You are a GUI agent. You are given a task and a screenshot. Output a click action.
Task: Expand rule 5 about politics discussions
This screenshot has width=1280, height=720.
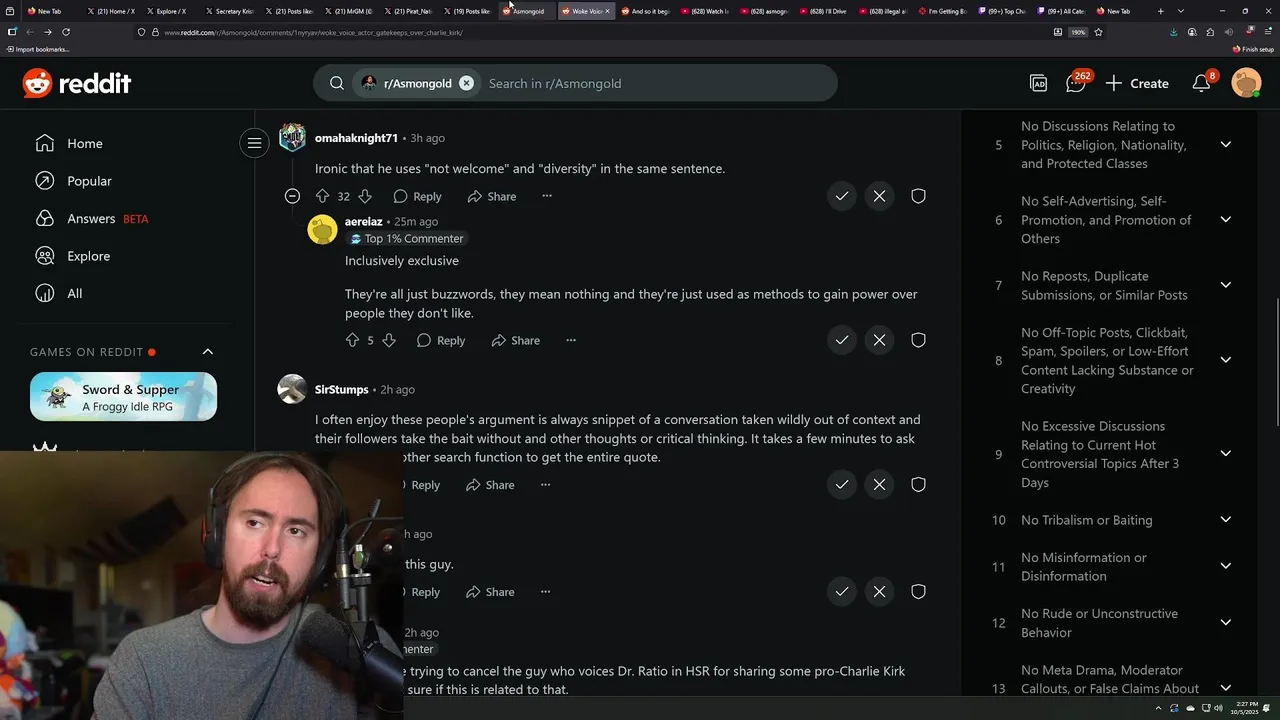tap(1225, 145)
